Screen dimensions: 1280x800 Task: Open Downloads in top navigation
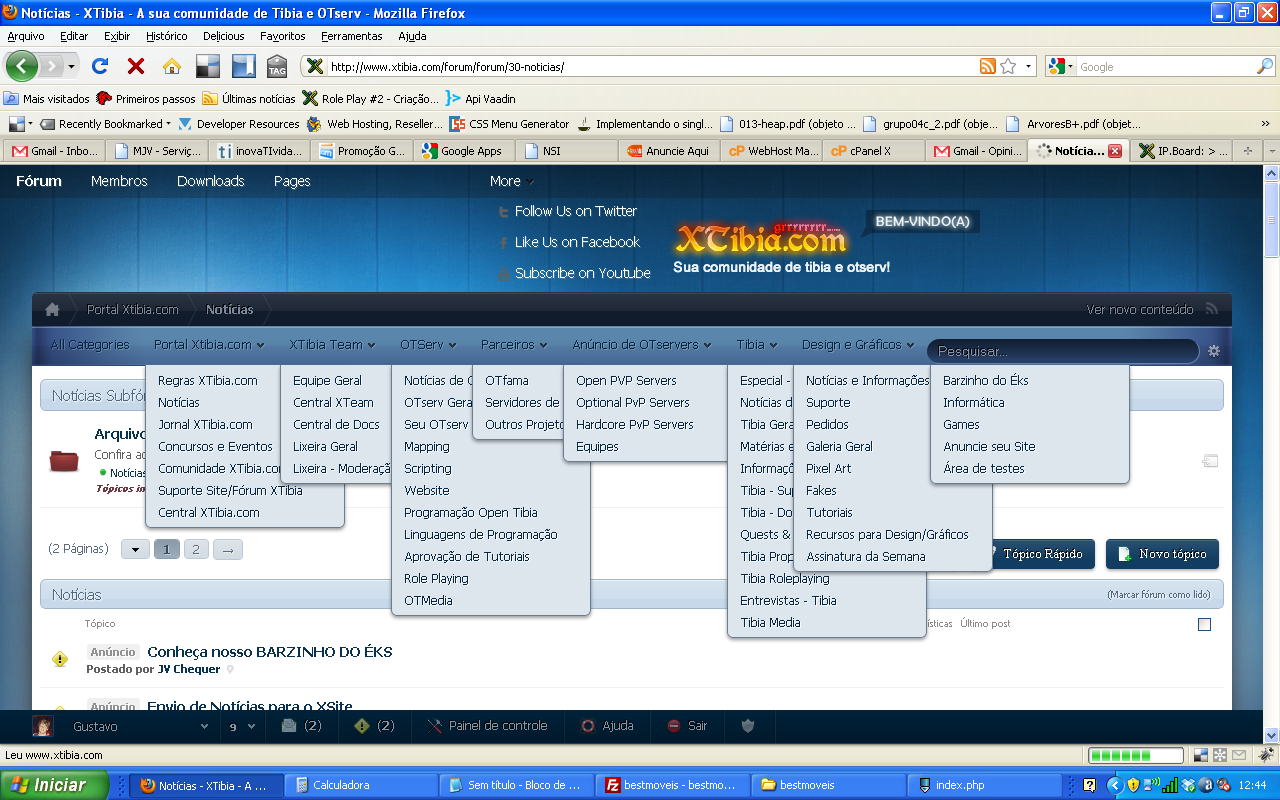tap(211, 181)
